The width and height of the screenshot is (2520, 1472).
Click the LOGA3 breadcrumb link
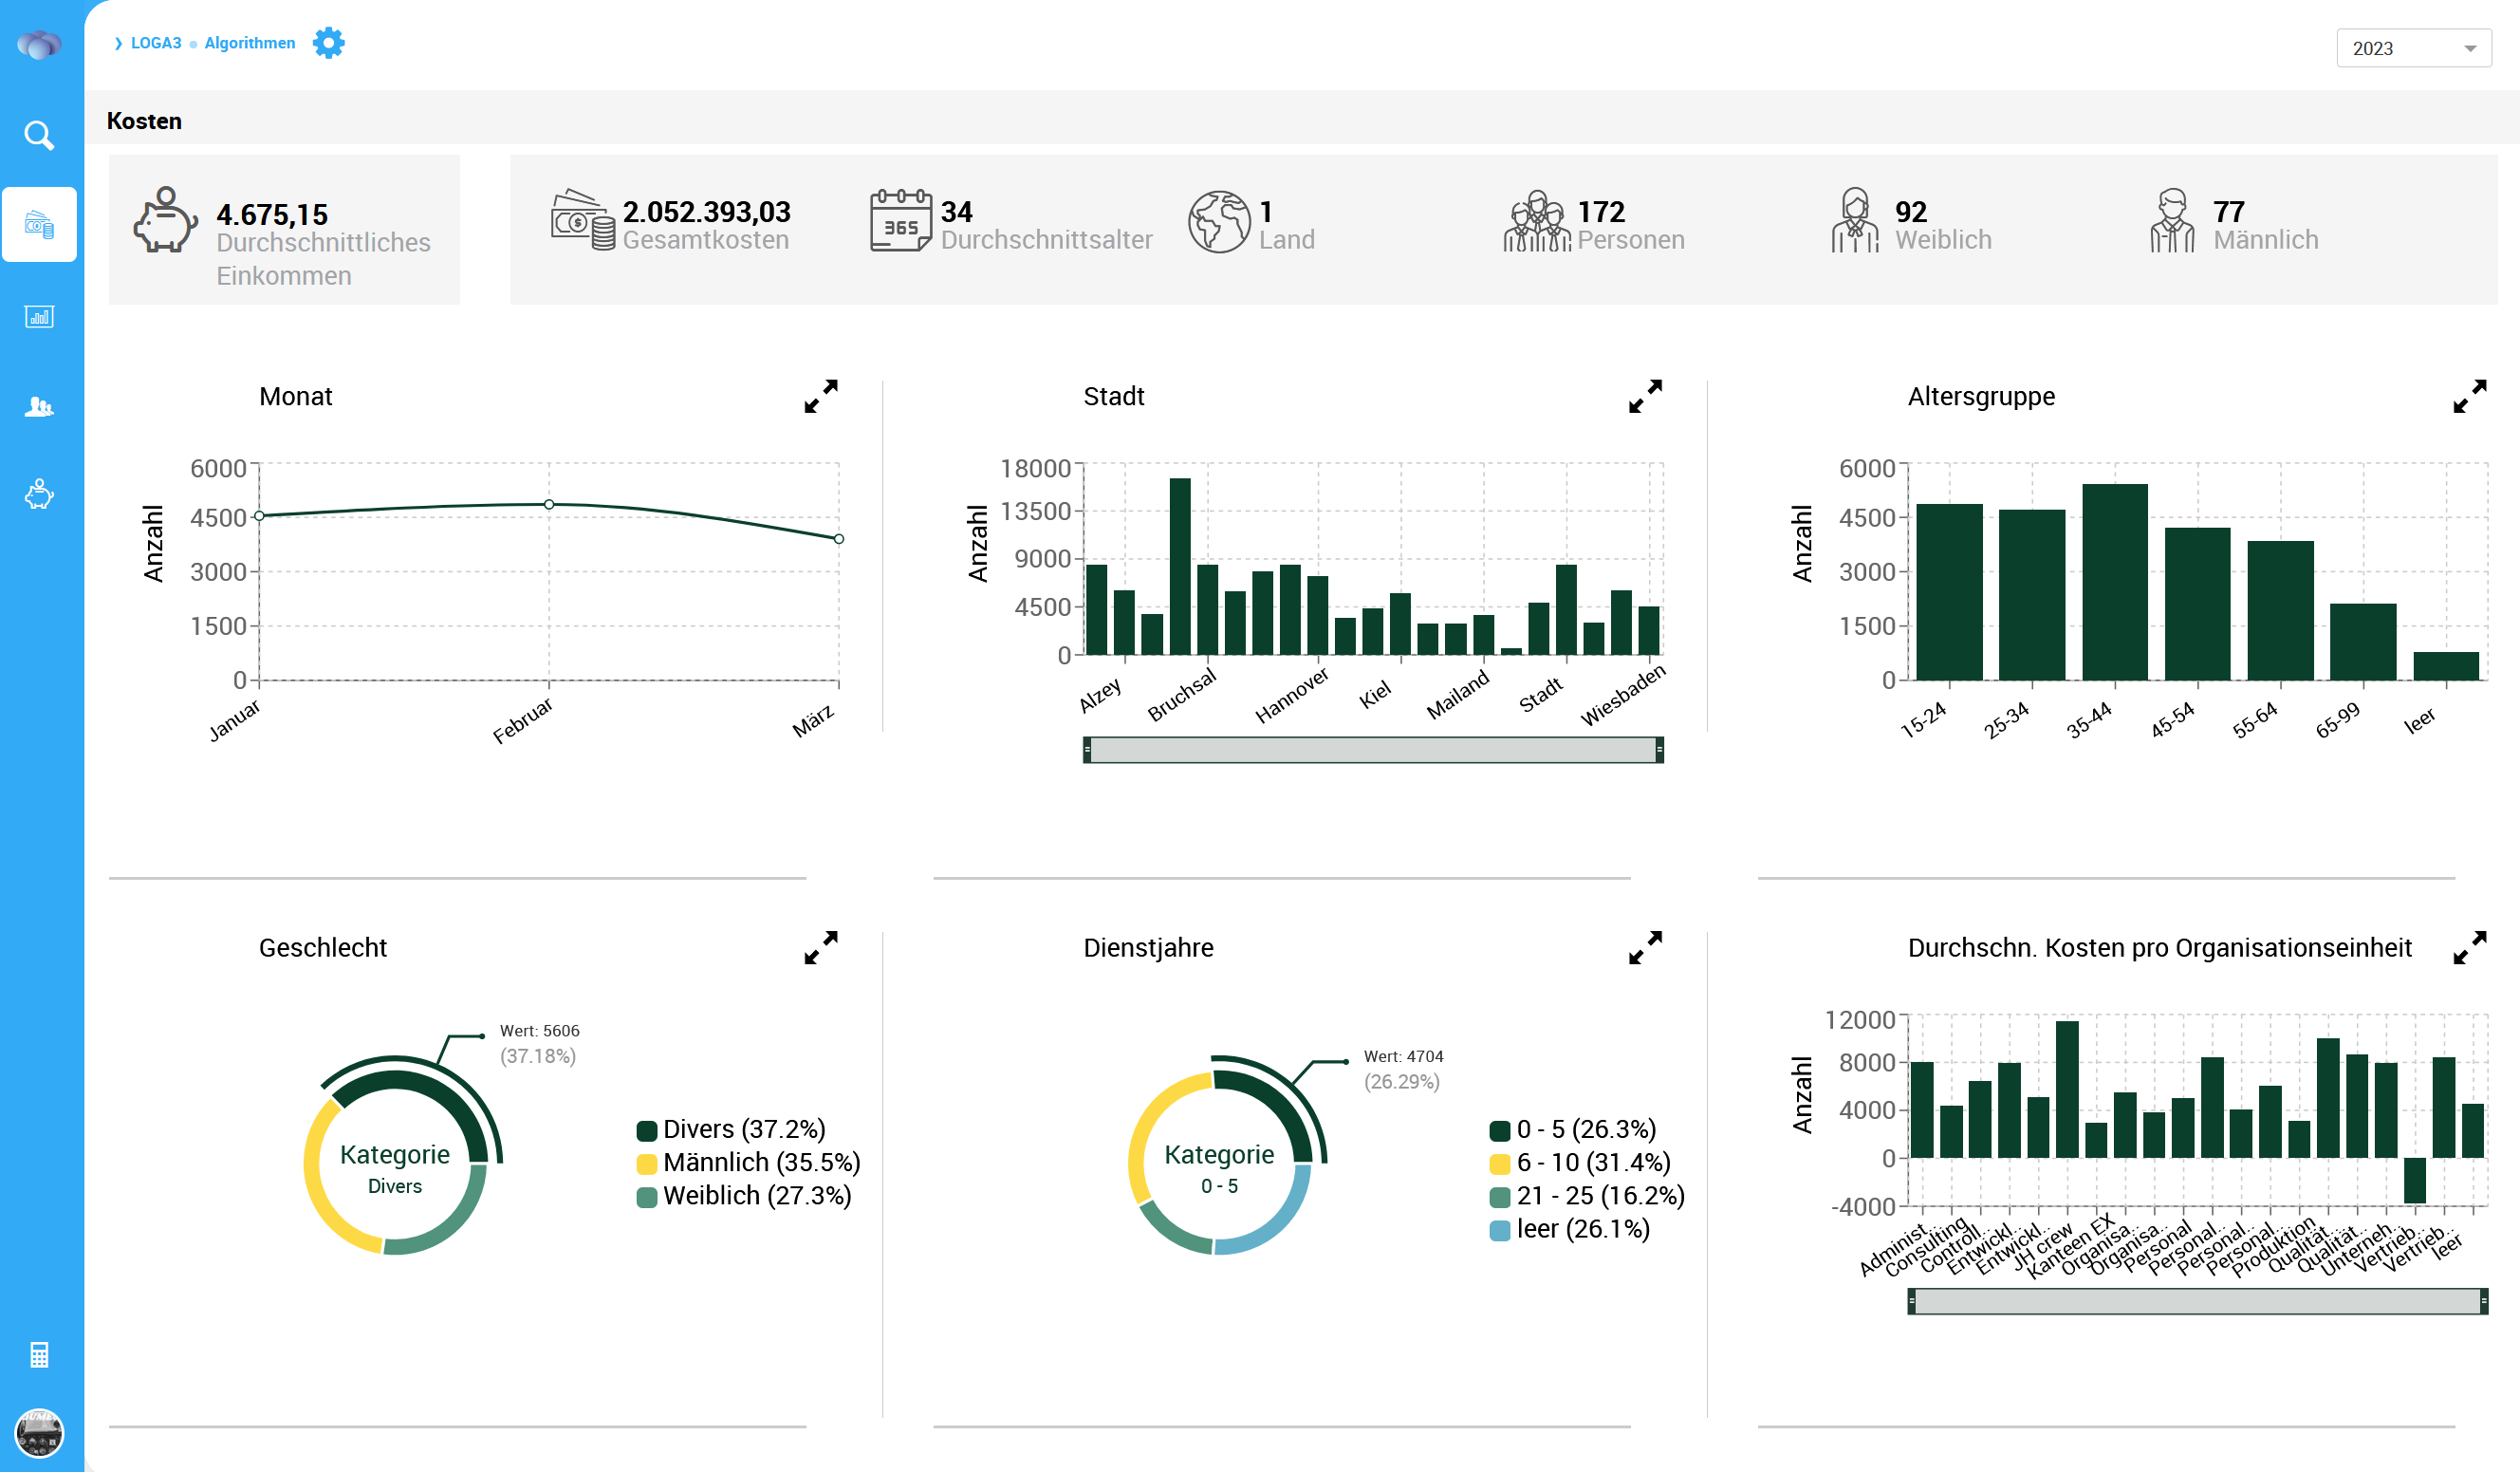[156, 43]
